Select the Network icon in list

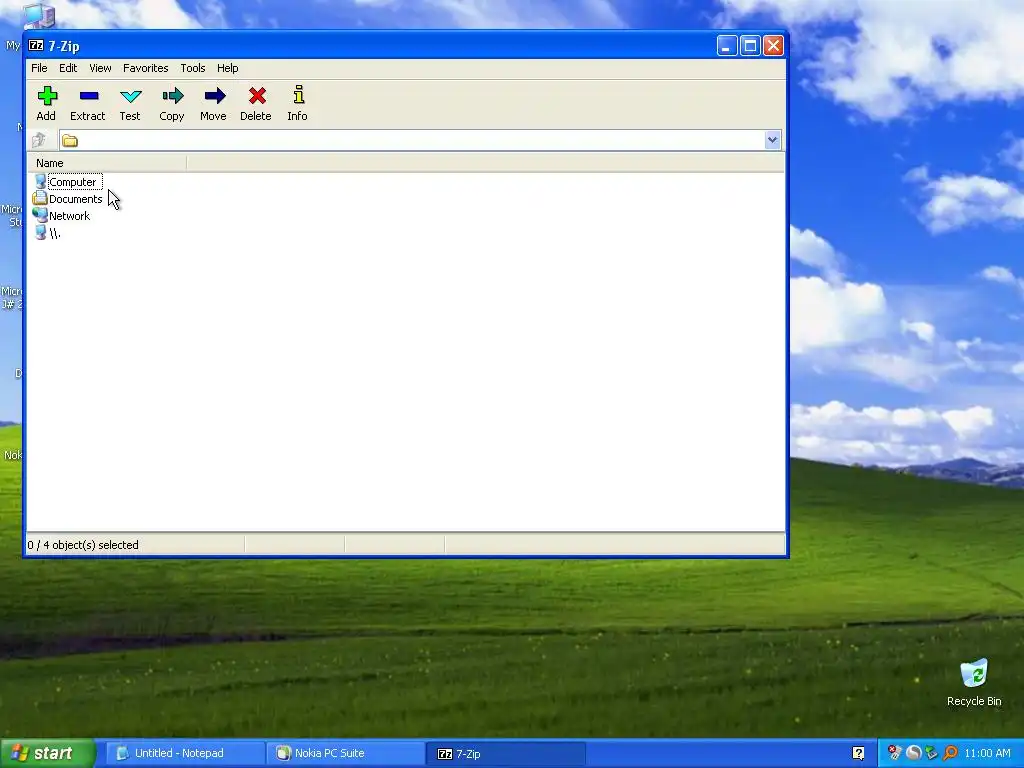click(40, 216)
